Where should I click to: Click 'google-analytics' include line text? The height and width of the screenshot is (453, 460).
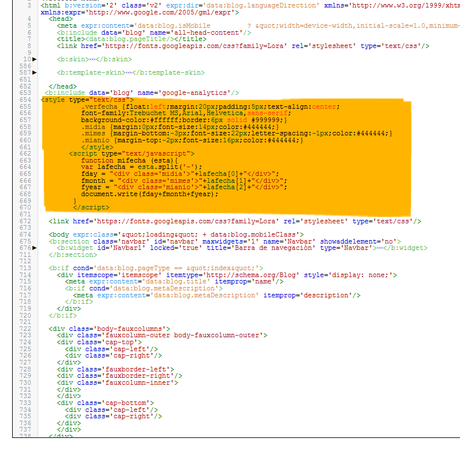(x=142, y=93)
